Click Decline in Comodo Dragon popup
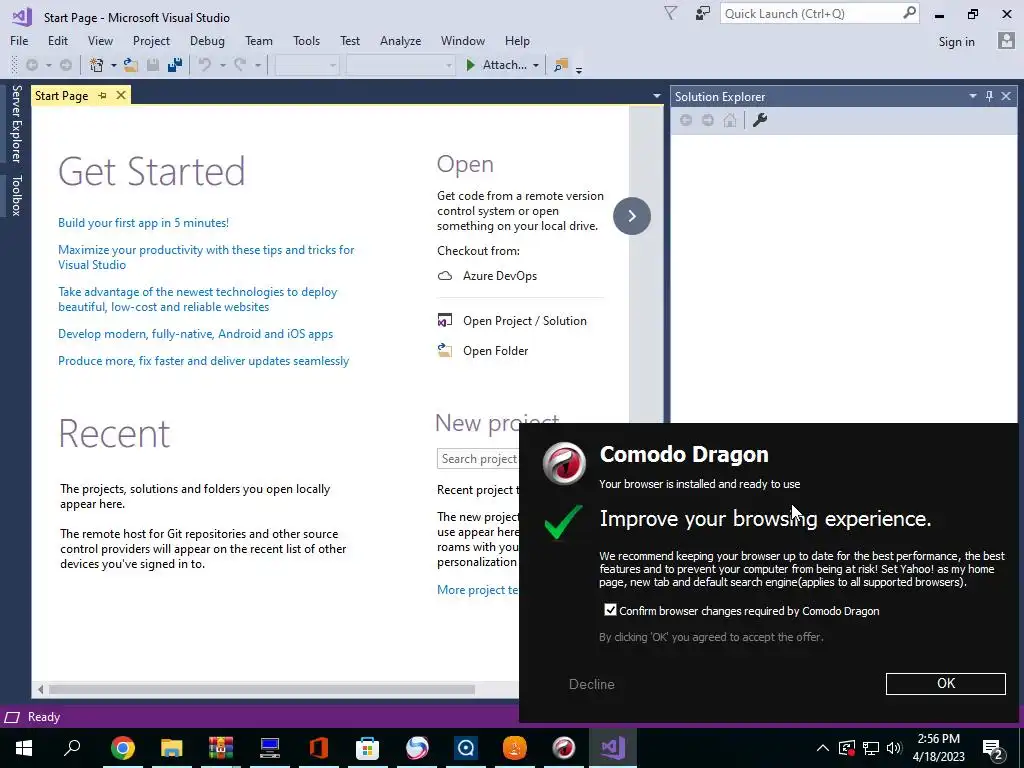Screen dimensions: 1024x768 pyautogui.click(x=591, y=684)
